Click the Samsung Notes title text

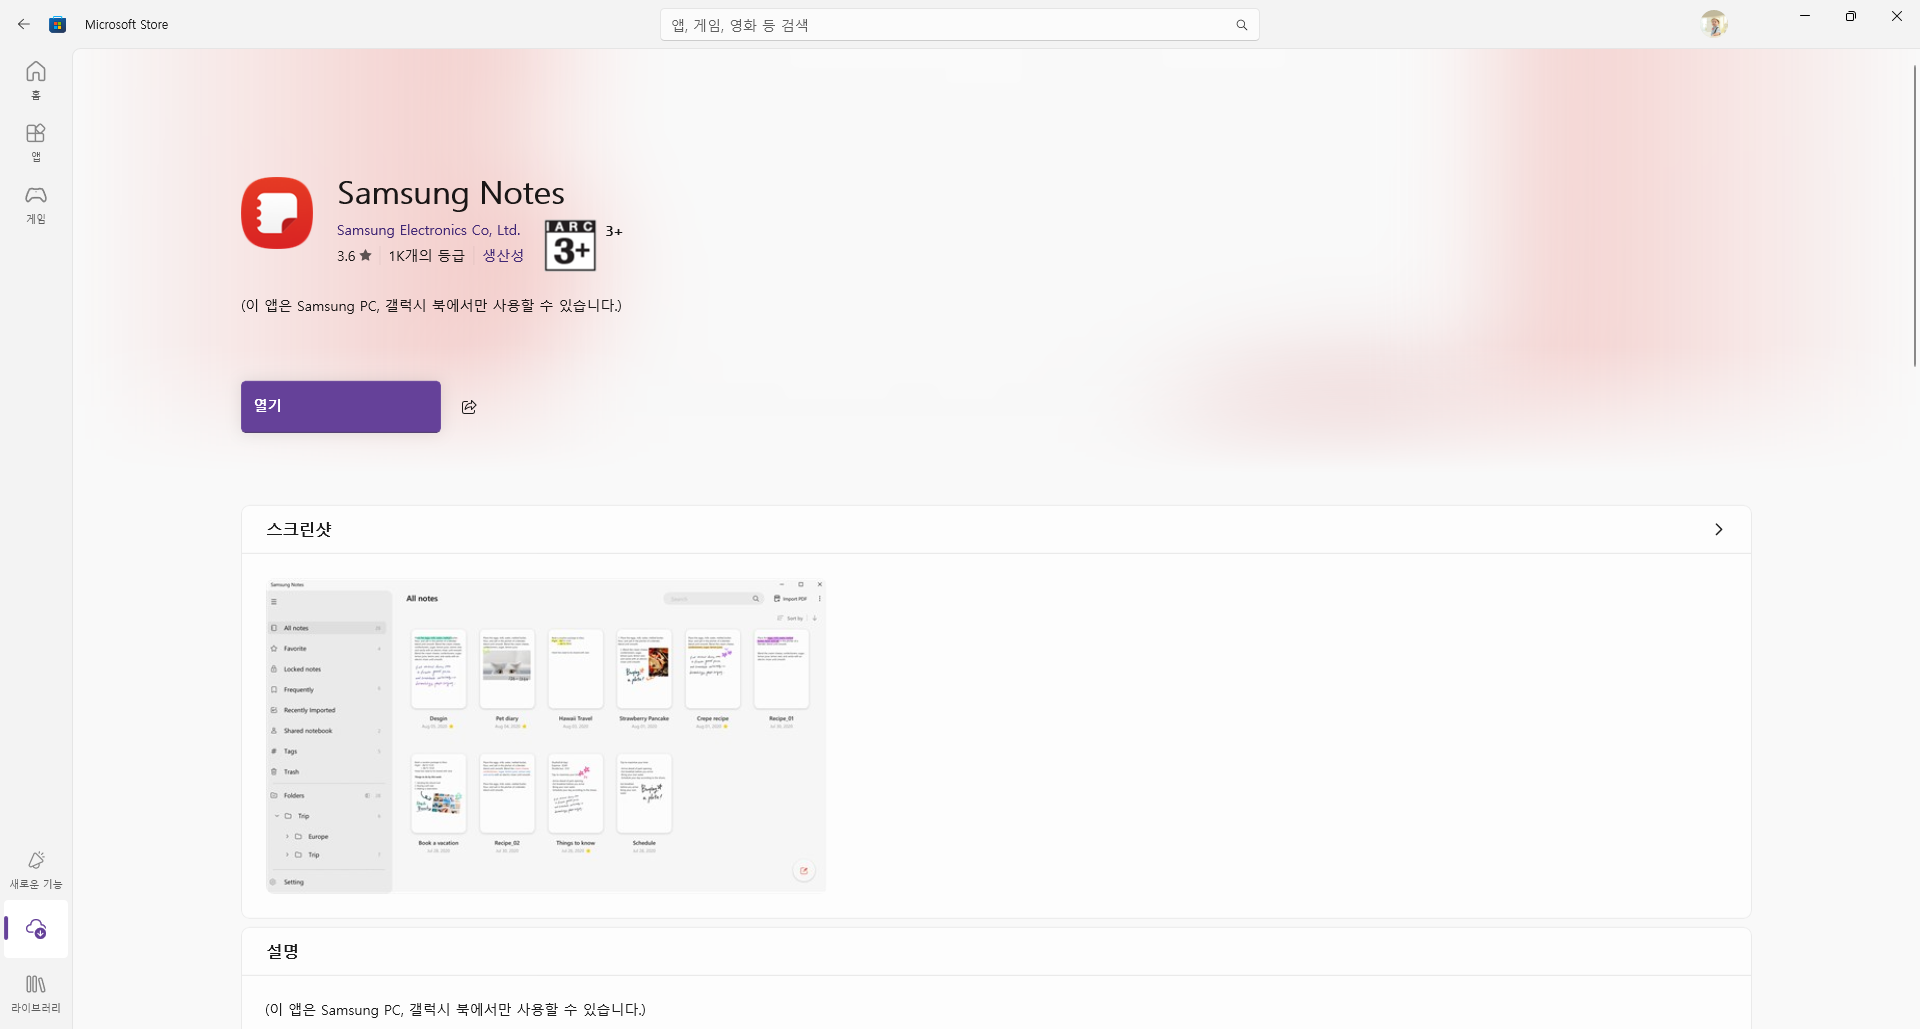451,193
